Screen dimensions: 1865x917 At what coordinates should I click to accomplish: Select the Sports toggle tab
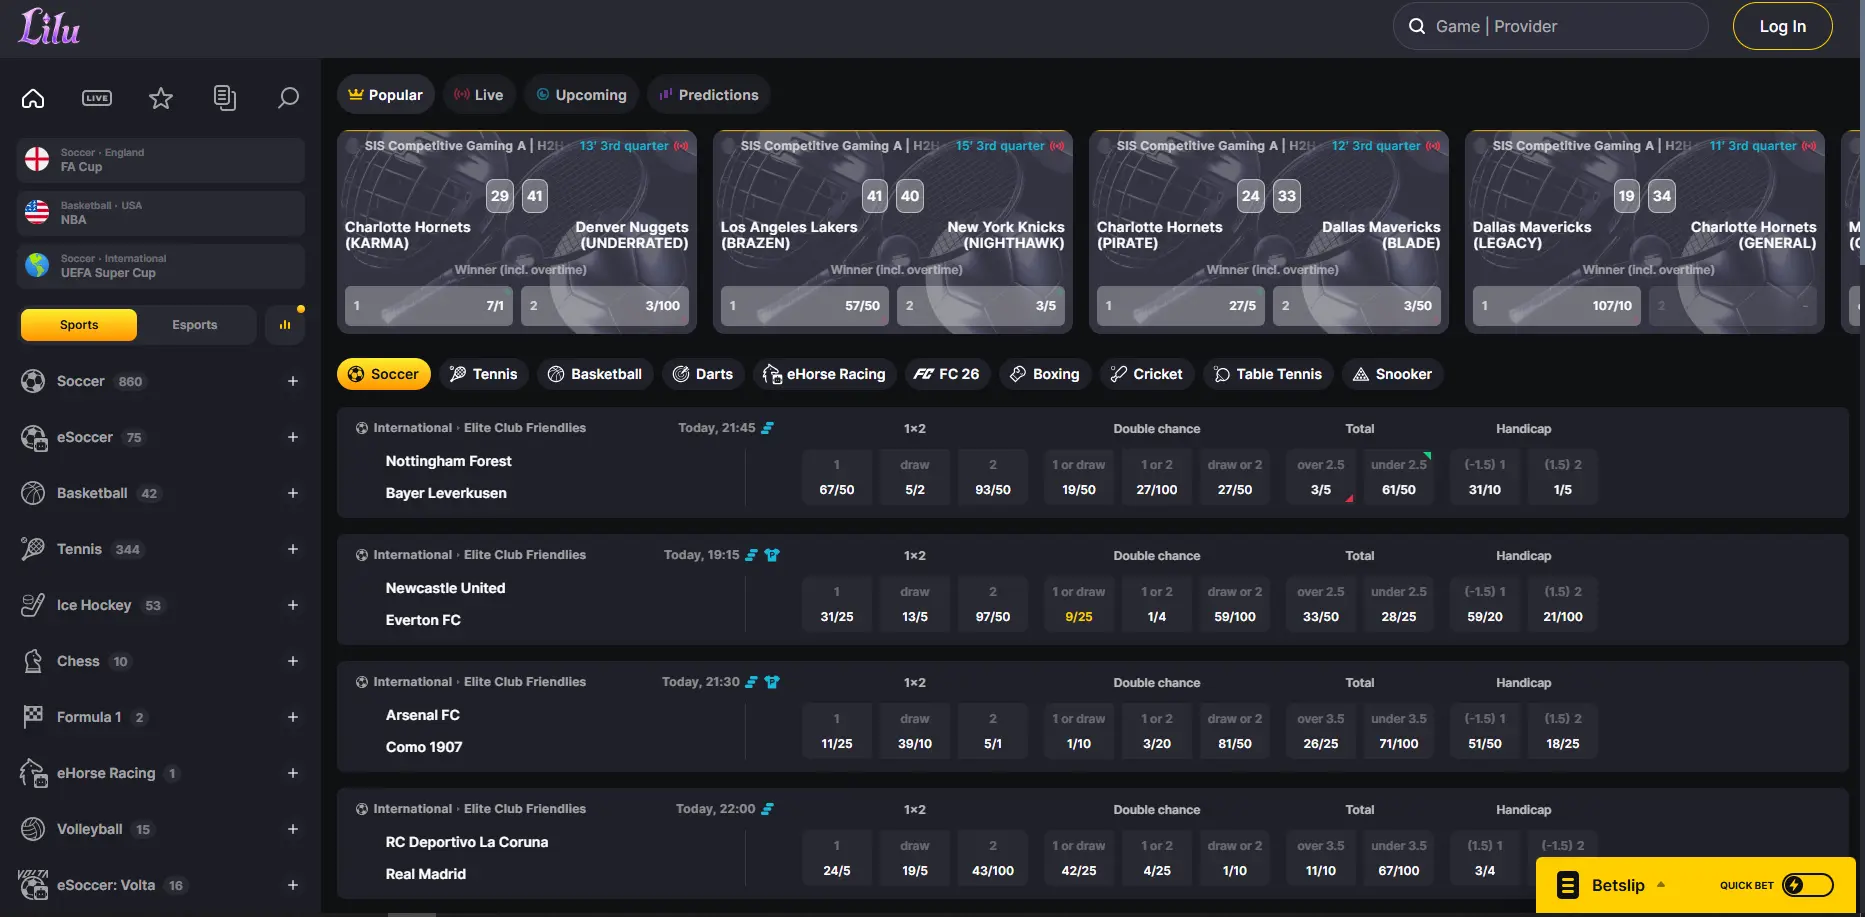79,325
